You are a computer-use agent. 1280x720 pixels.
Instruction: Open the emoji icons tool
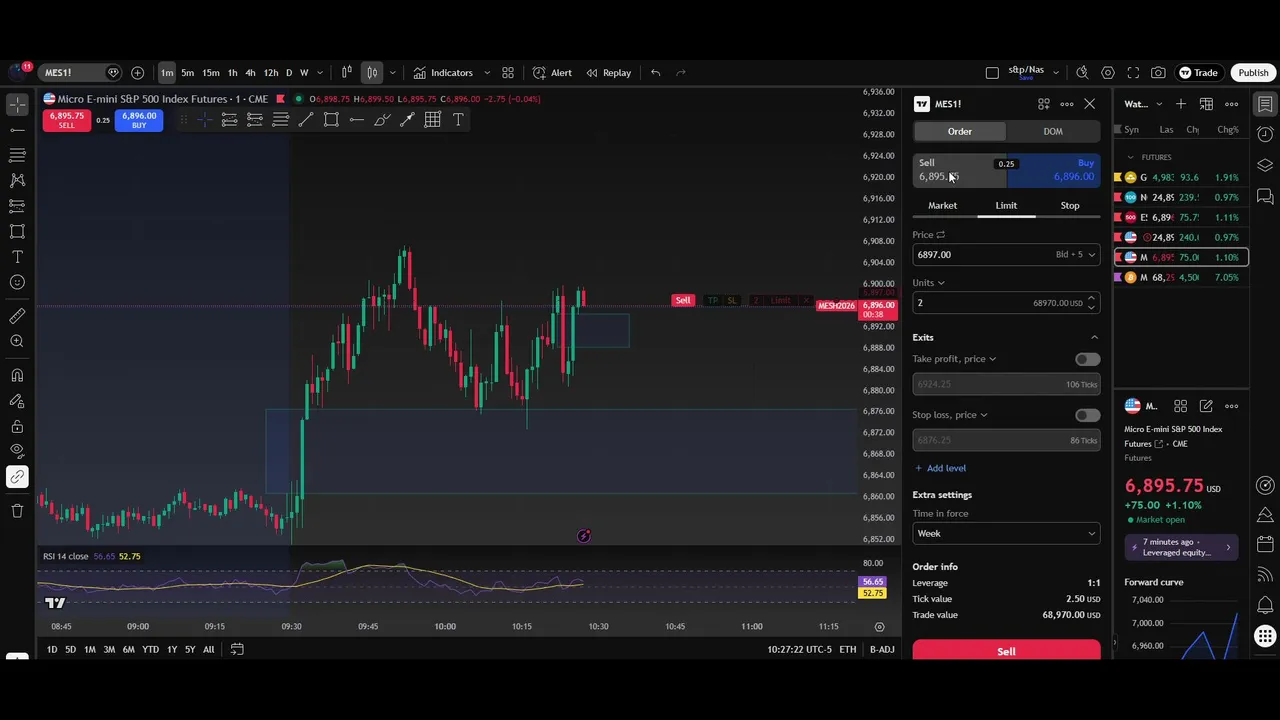tap(17, 282)
